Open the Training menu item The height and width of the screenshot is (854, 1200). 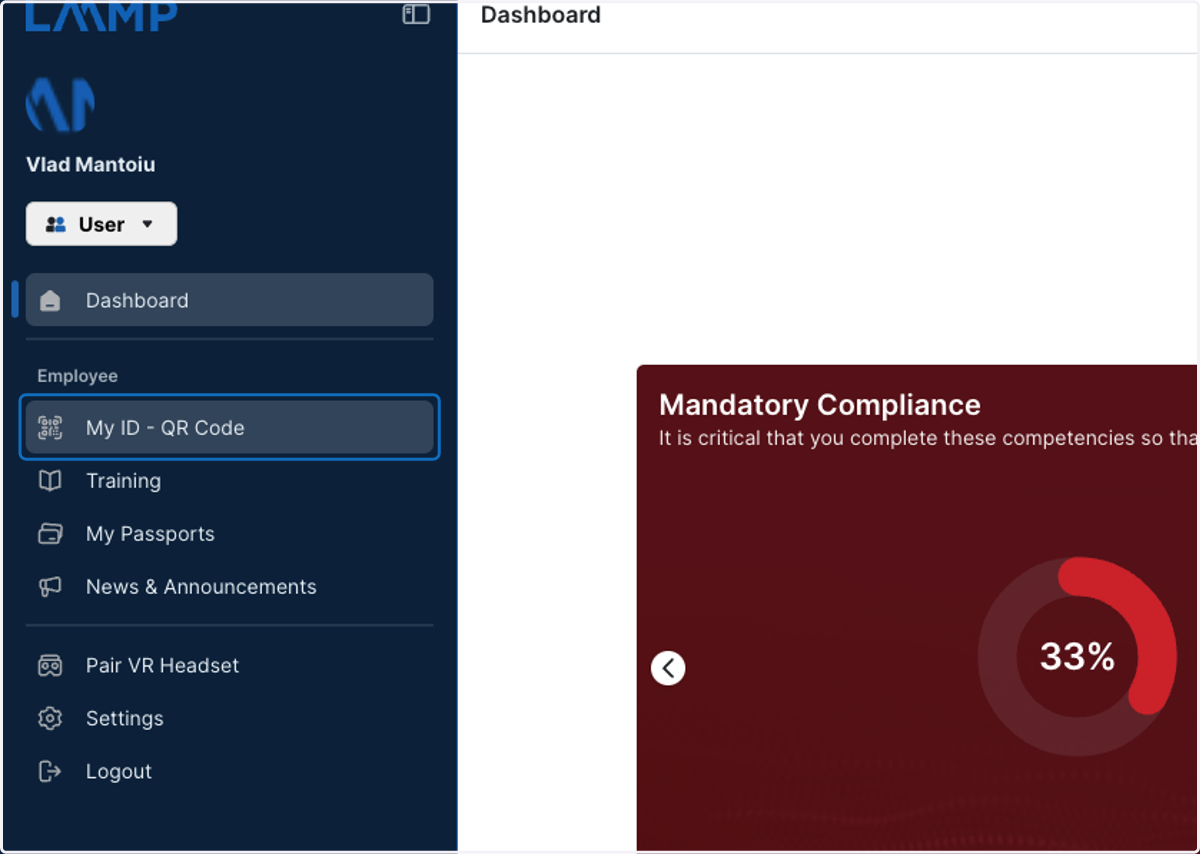click(229, 481)
